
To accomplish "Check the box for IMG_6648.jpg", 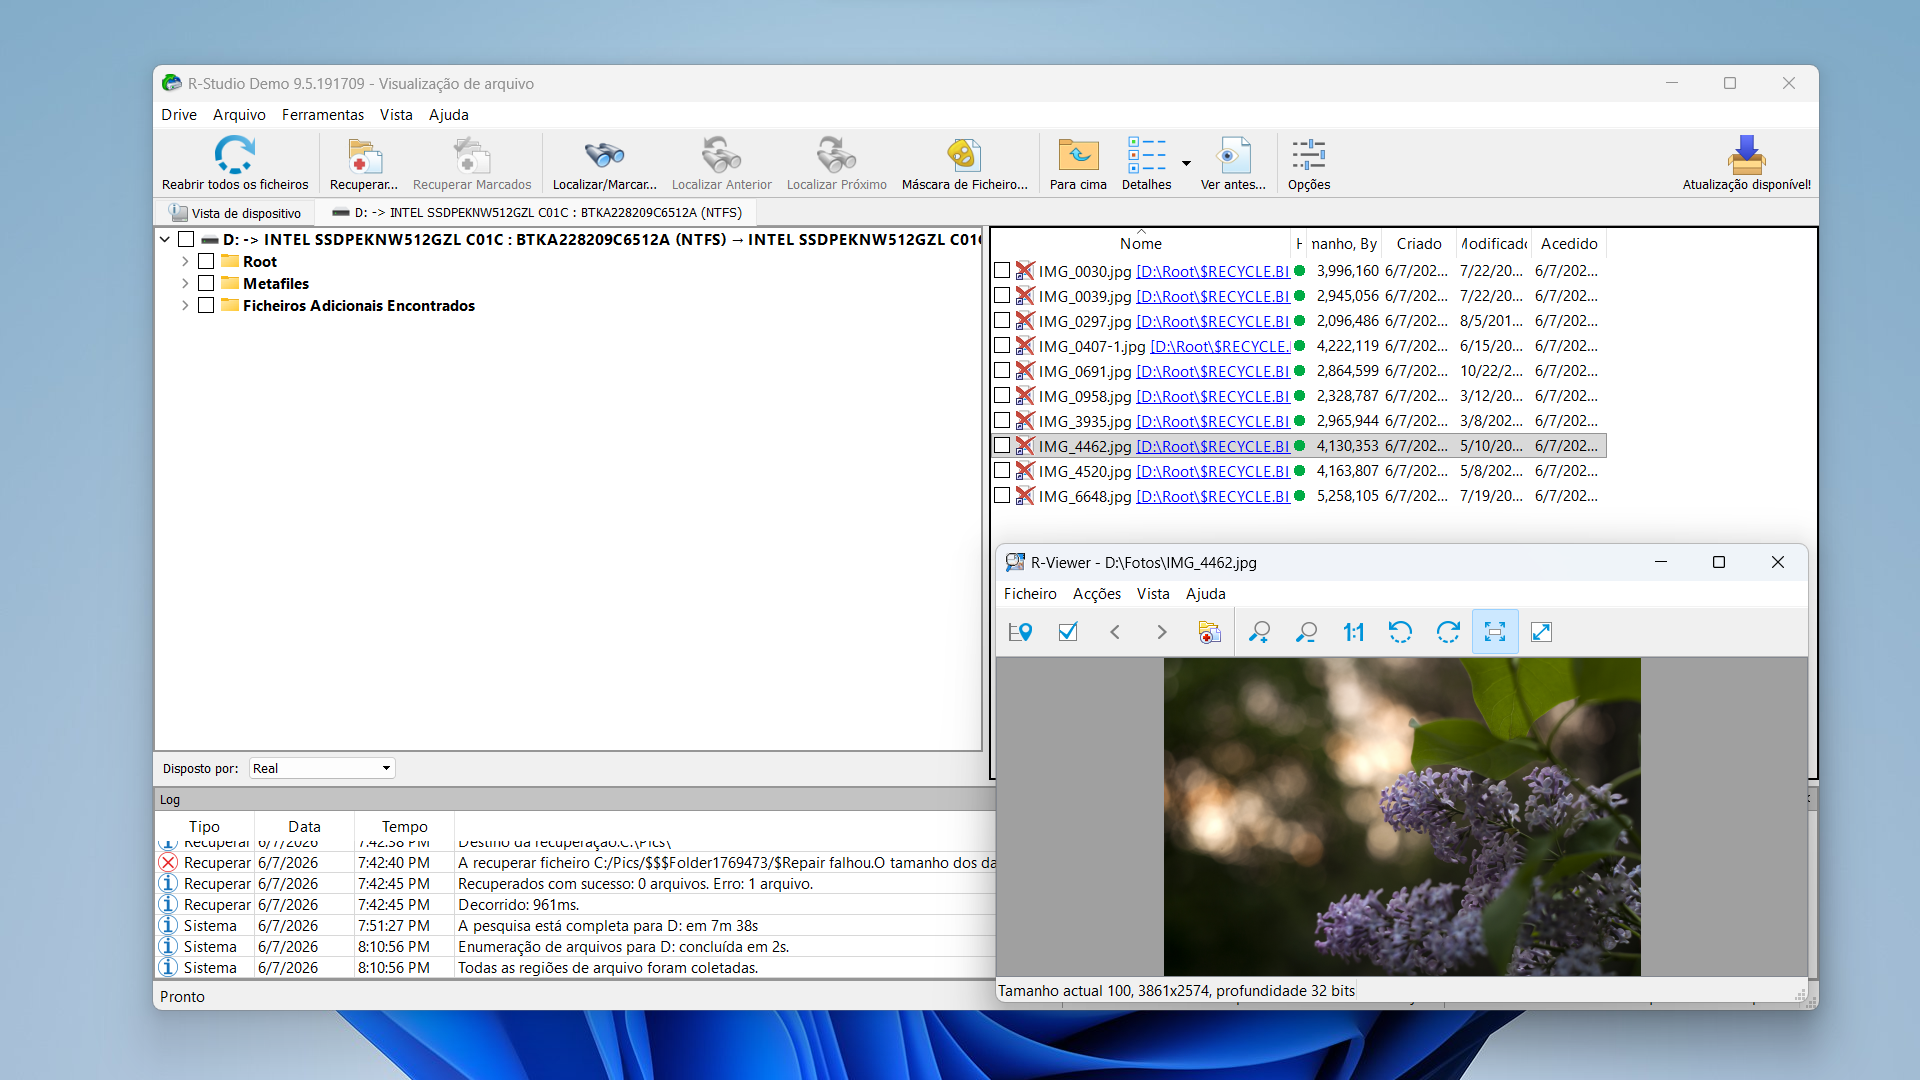I will pos(1002,495).
